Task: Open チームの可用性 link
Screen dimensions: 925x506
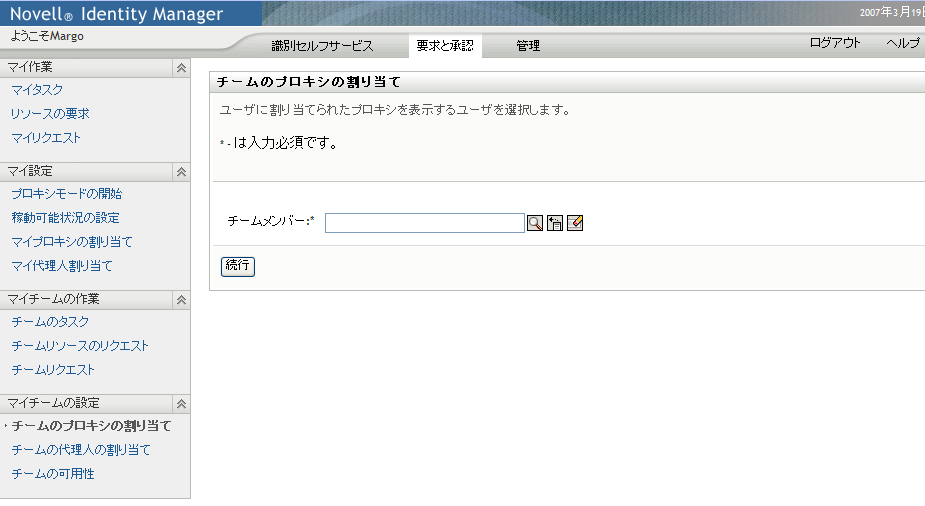Action: click(x=53, y=474)
